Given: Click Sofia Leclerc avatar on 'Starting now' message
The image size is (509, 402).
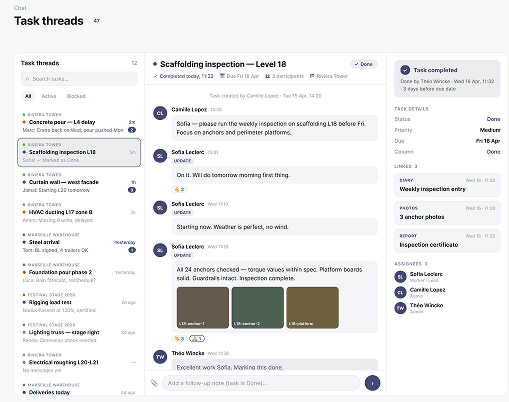Looking at the screenshot, I should 160,207.
